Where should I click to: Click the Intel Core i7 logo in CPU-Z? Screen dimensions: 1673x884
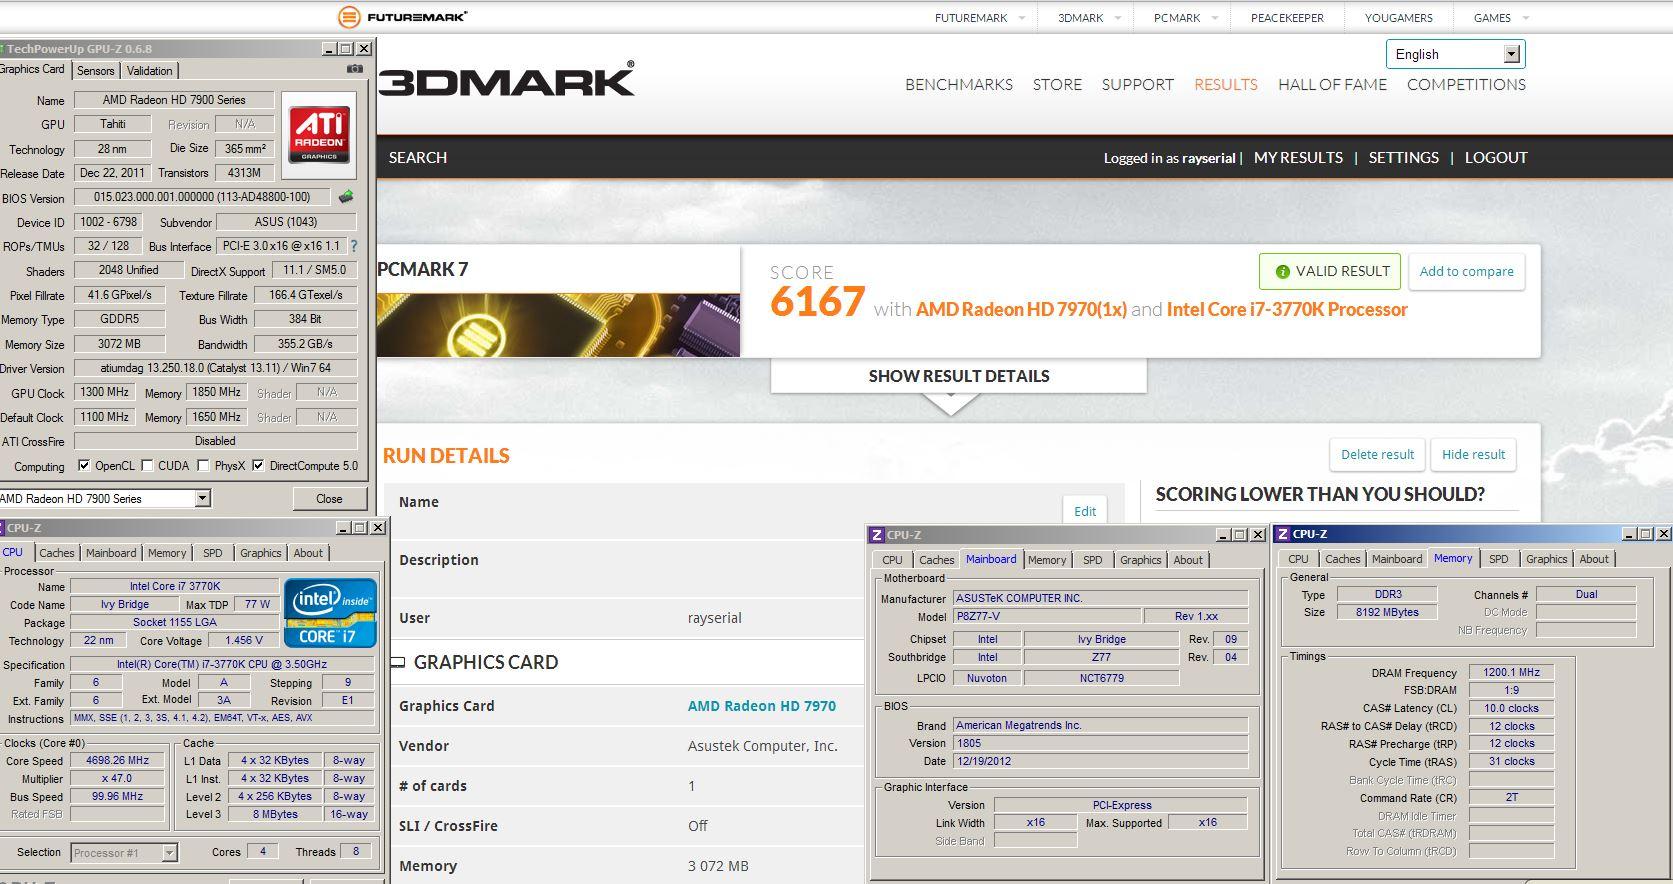click(x=330, y=611)
